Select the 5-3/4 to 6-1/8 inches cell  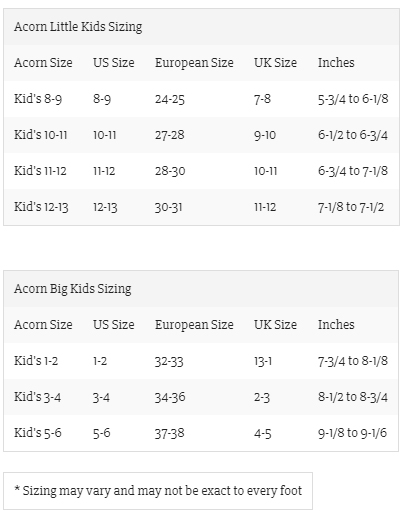point(353,99)
